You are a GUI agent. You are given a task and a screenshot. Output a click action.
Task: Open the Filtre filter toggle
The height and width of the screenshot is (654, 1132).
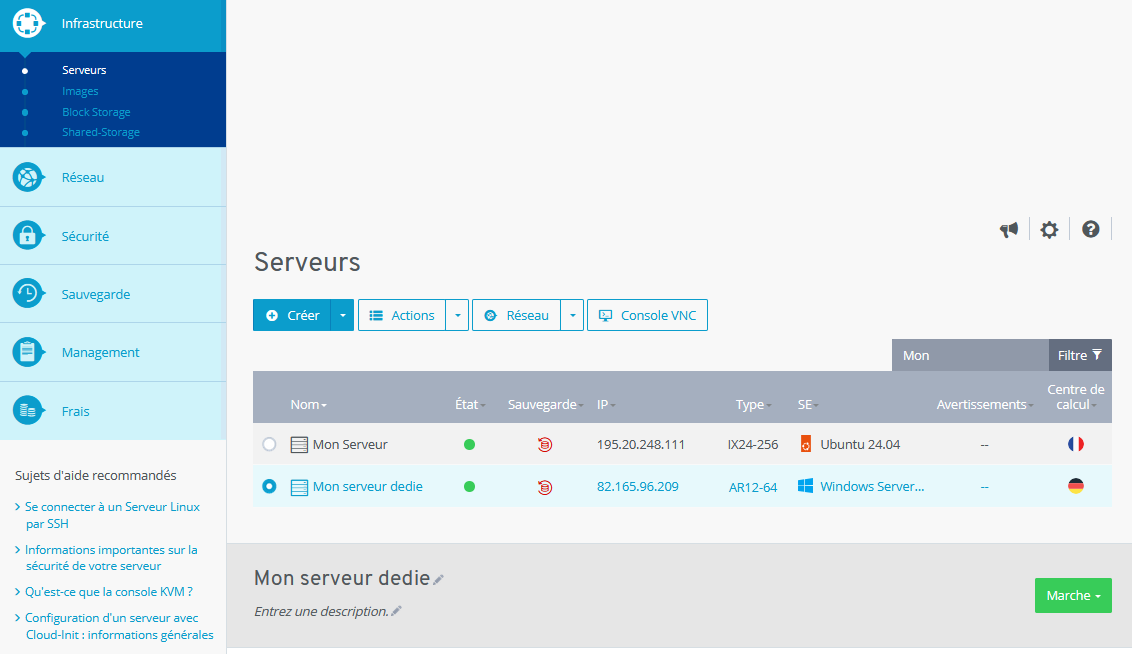click(x=1080, y=355)
